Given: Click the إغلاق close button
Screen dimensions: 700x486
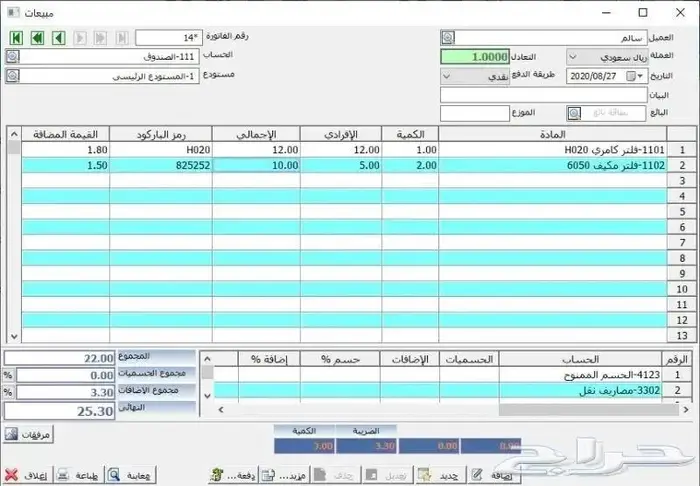Looking at the screenshot, I should pyautogui.click(x=28, y=475).
